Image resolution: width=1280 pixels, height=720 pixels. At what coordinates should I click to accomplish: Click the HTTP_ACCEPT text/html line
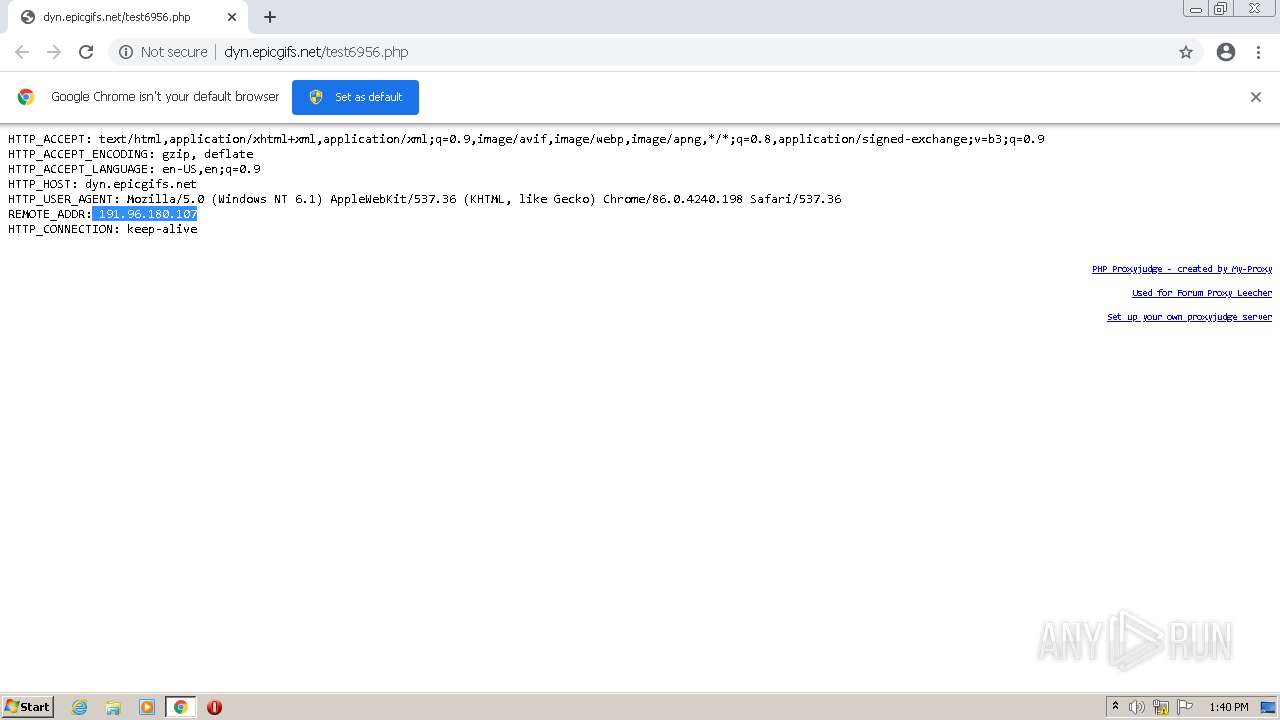[x=526, y=139]
